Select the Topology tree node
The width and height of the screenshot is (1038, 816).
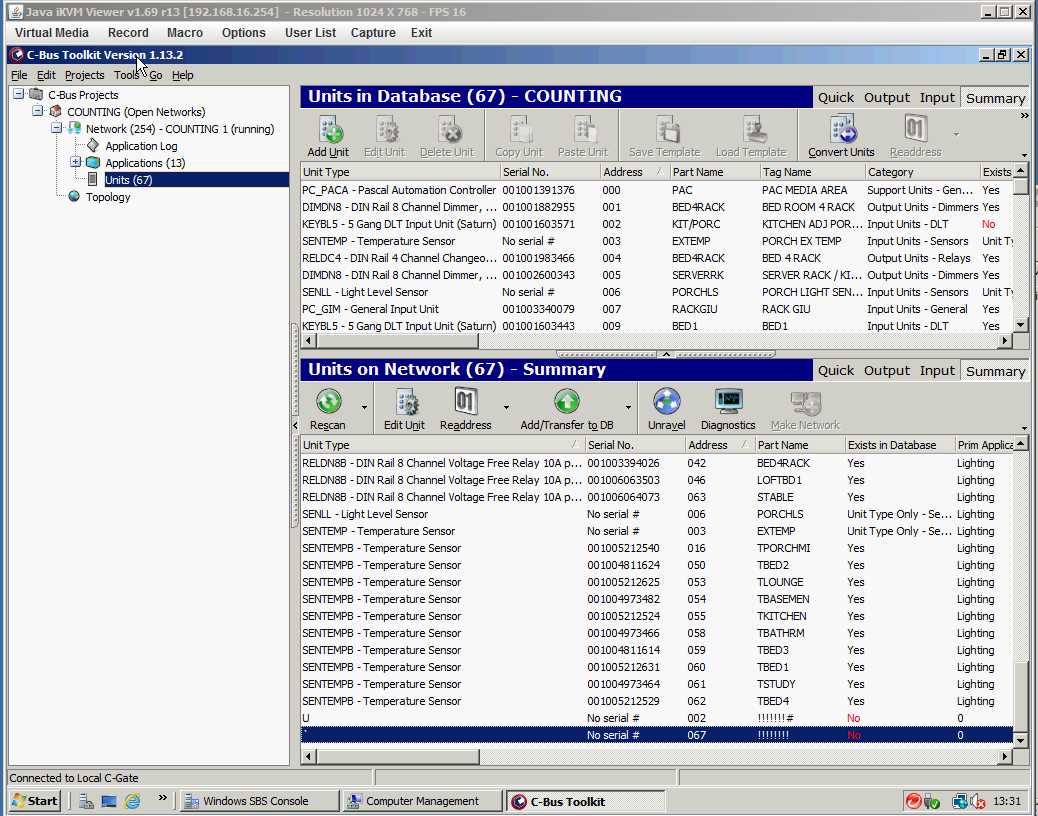[108, 197]
